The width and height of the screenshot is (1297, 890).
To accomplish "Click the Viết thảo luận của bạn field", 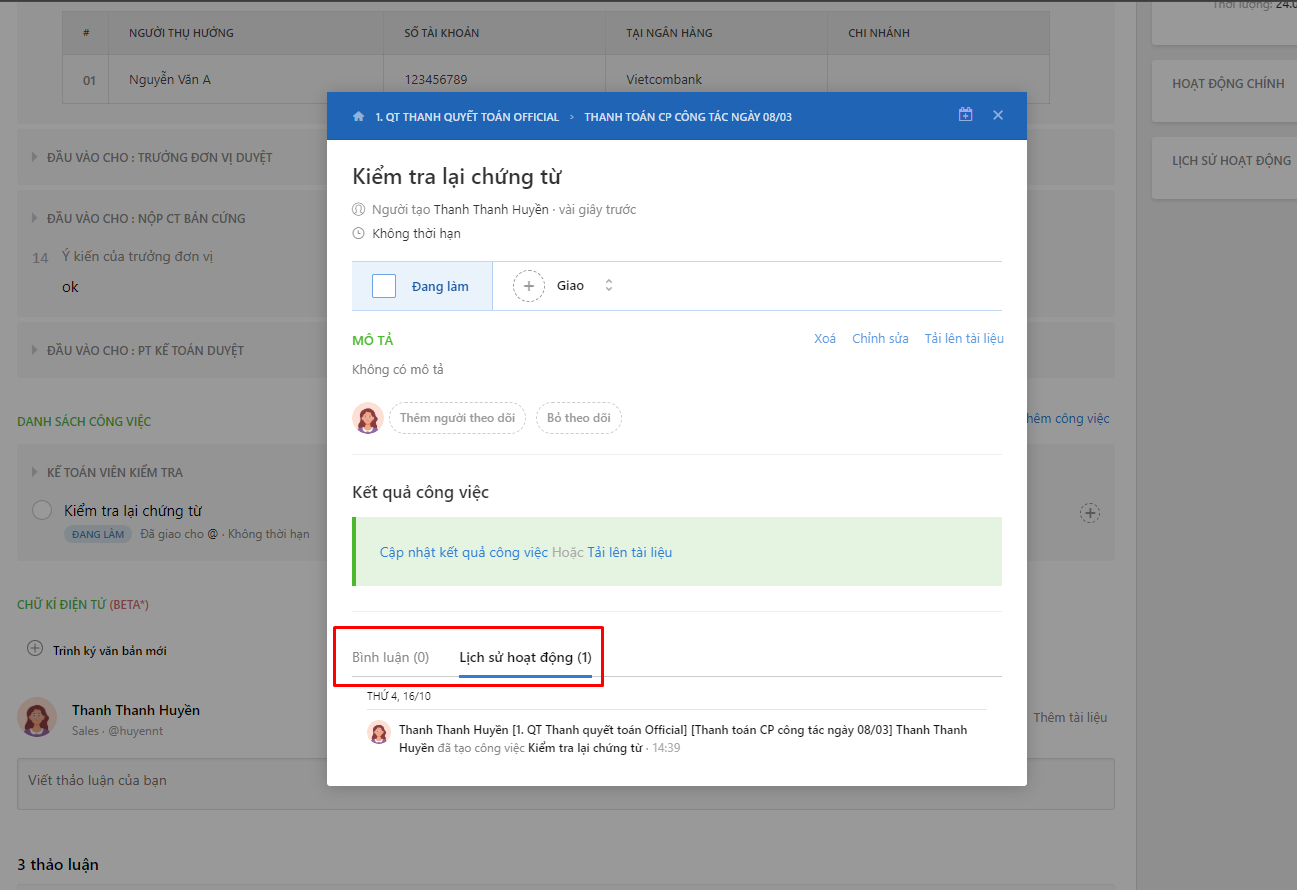I will point(566,784).
